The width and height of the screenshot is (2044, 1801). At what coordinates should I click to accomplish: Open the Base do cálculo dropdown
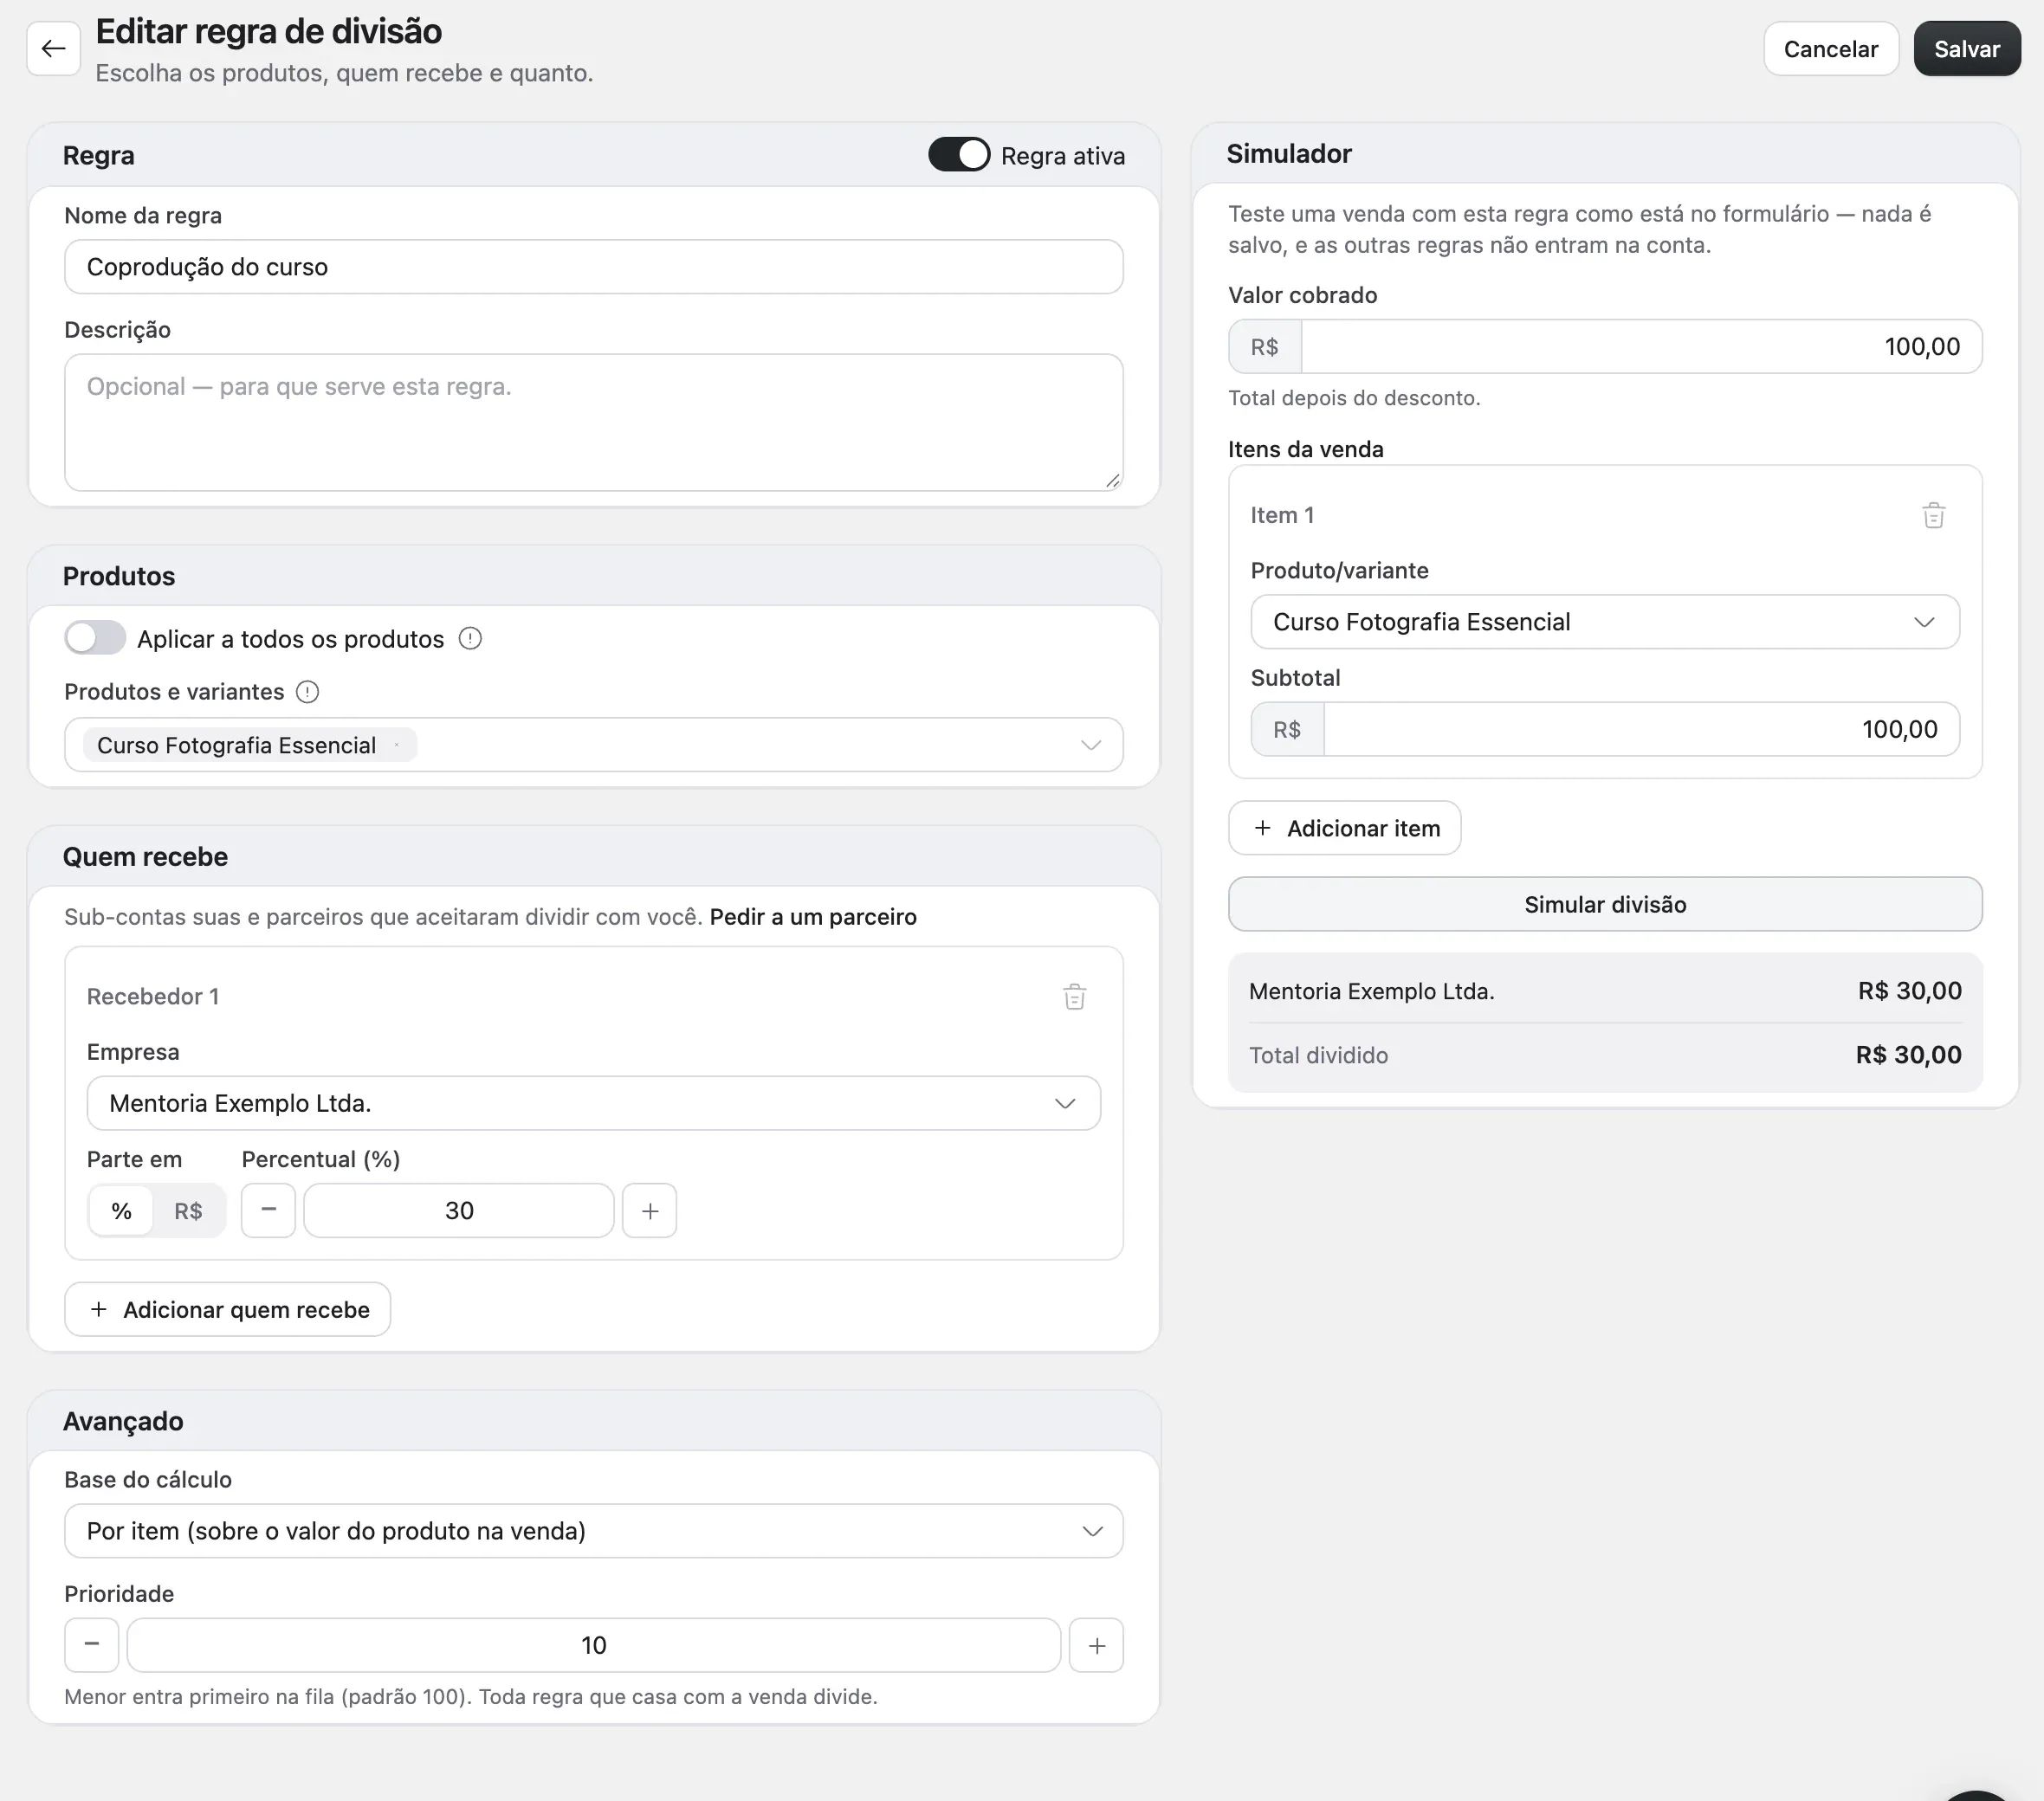pos(594,1531)
